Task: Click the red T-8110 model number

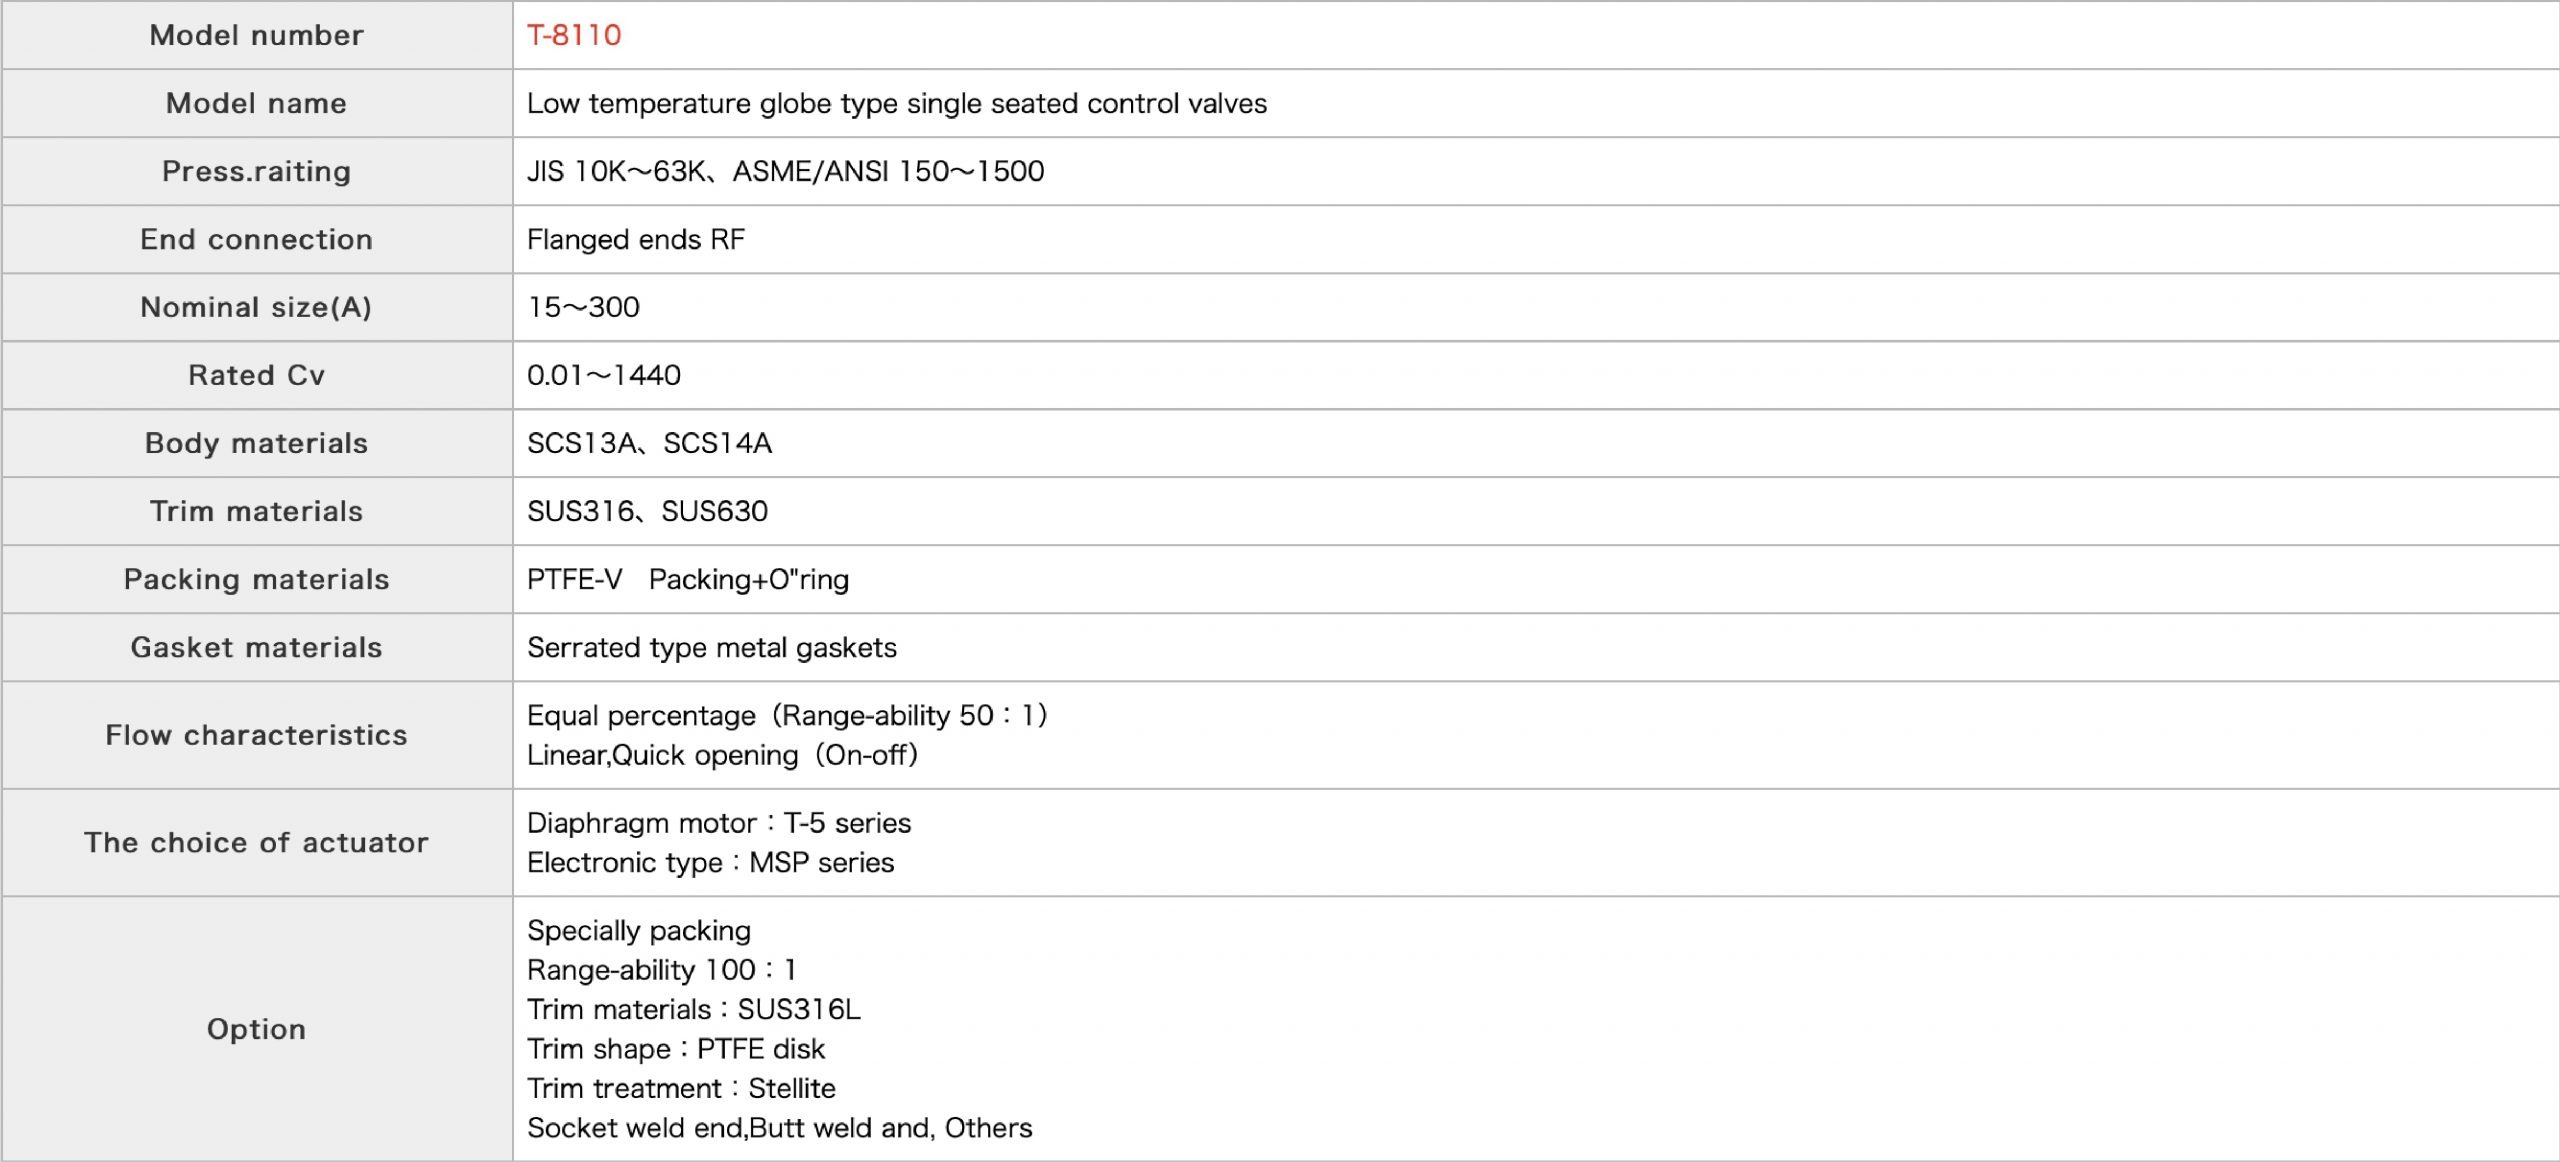Action: coord(574,35)
